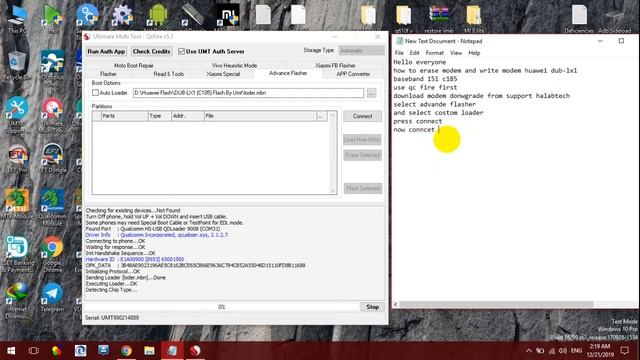The image size is (640, 360).
Task: Click the Stop button
Action: 372,307
